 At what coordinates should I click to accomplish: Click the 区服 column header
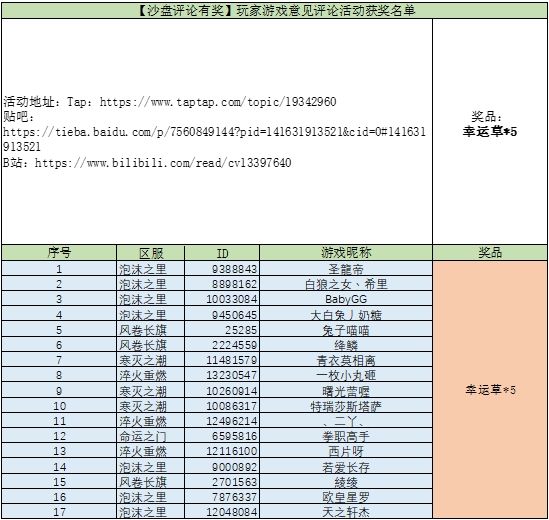pos(151,253)
